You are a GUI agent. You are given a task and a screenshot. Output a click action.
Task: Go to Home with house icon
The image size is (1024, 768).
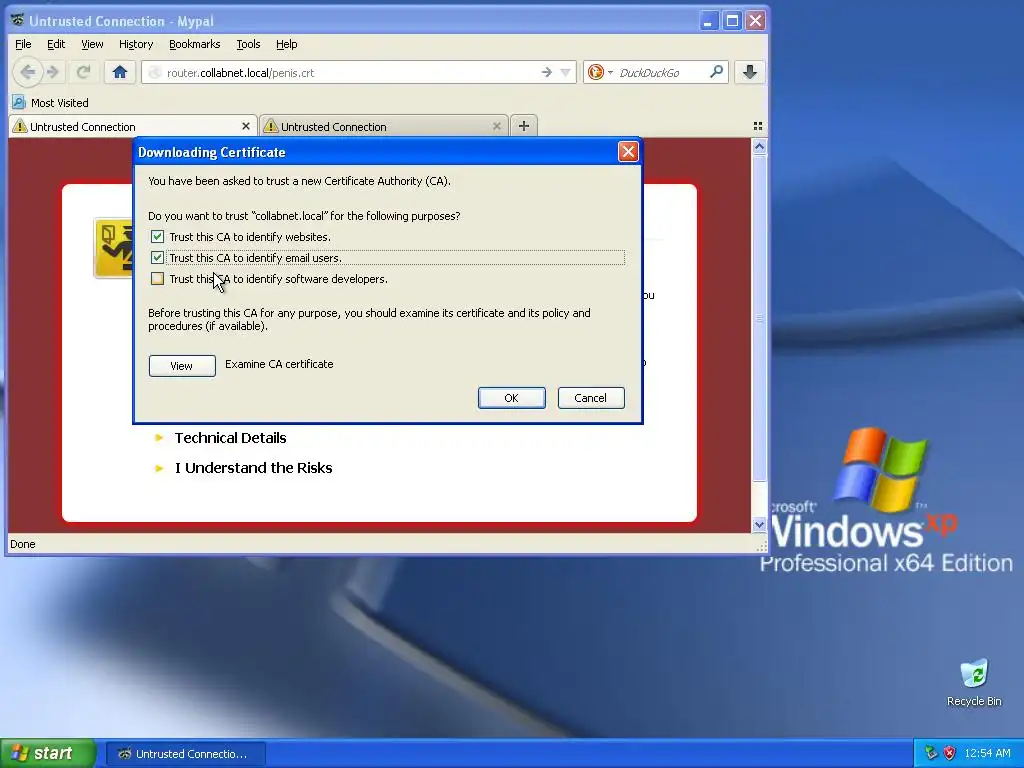pos(120,72)
